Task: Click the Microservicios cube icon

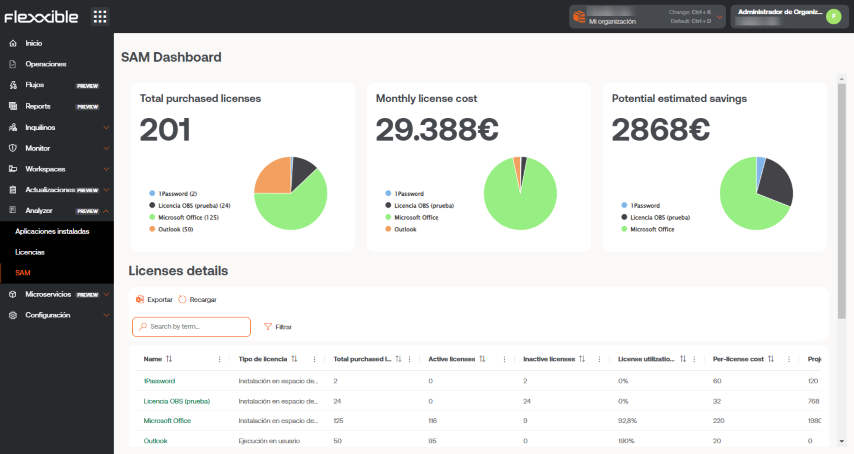Action: click(13, 294)
